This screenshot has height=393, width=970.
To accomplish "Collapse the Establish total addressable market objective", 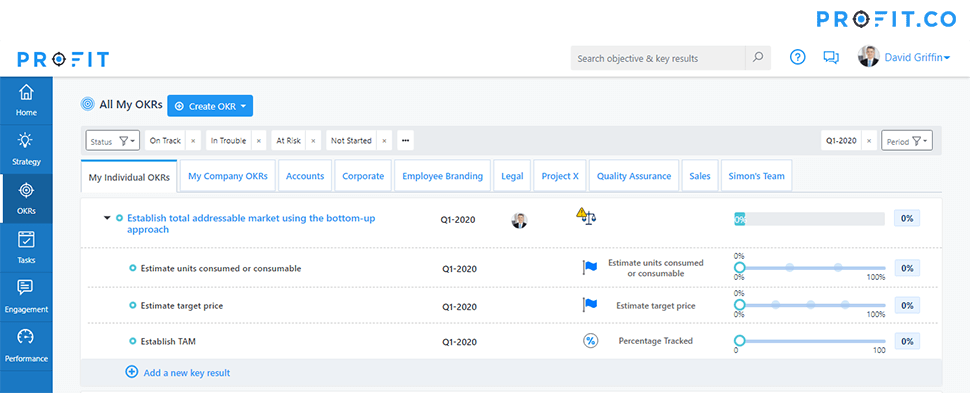I will point(107,218).
